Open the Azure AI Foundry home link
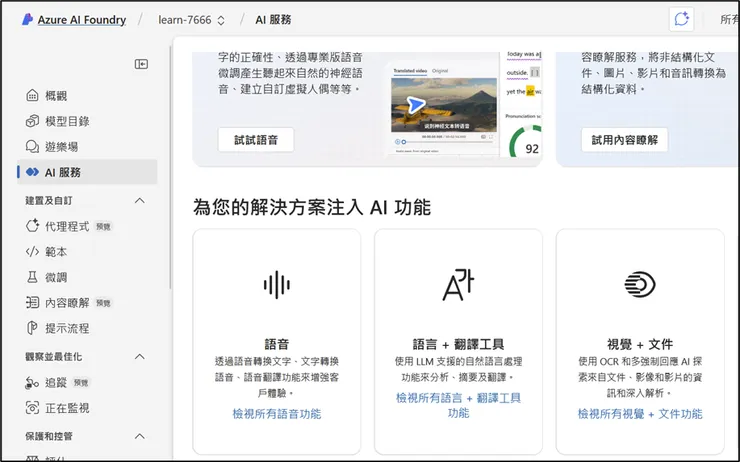The image size is (740, 462). [x=82, y=20]
